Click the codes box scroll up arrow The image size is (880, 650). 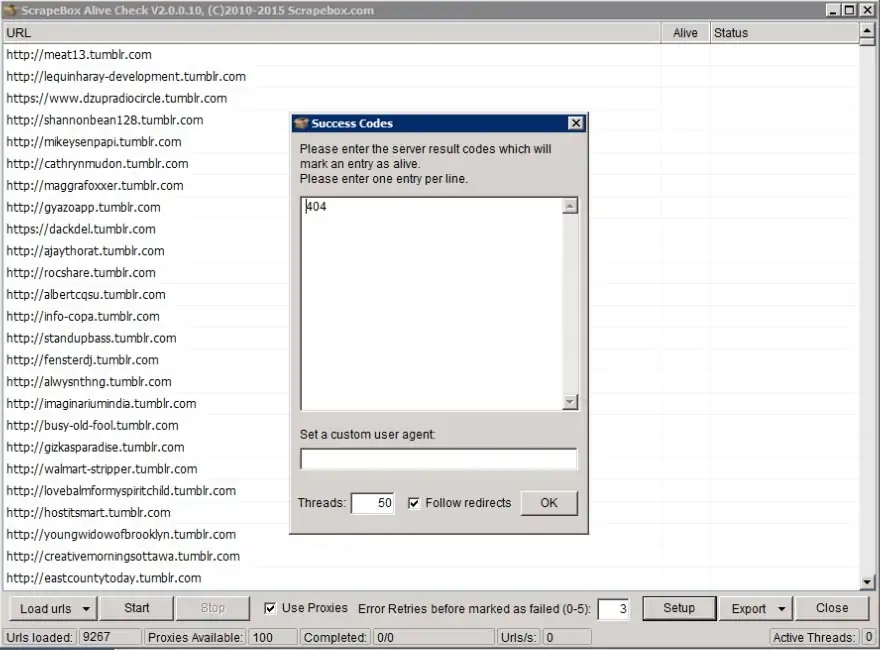570,206
